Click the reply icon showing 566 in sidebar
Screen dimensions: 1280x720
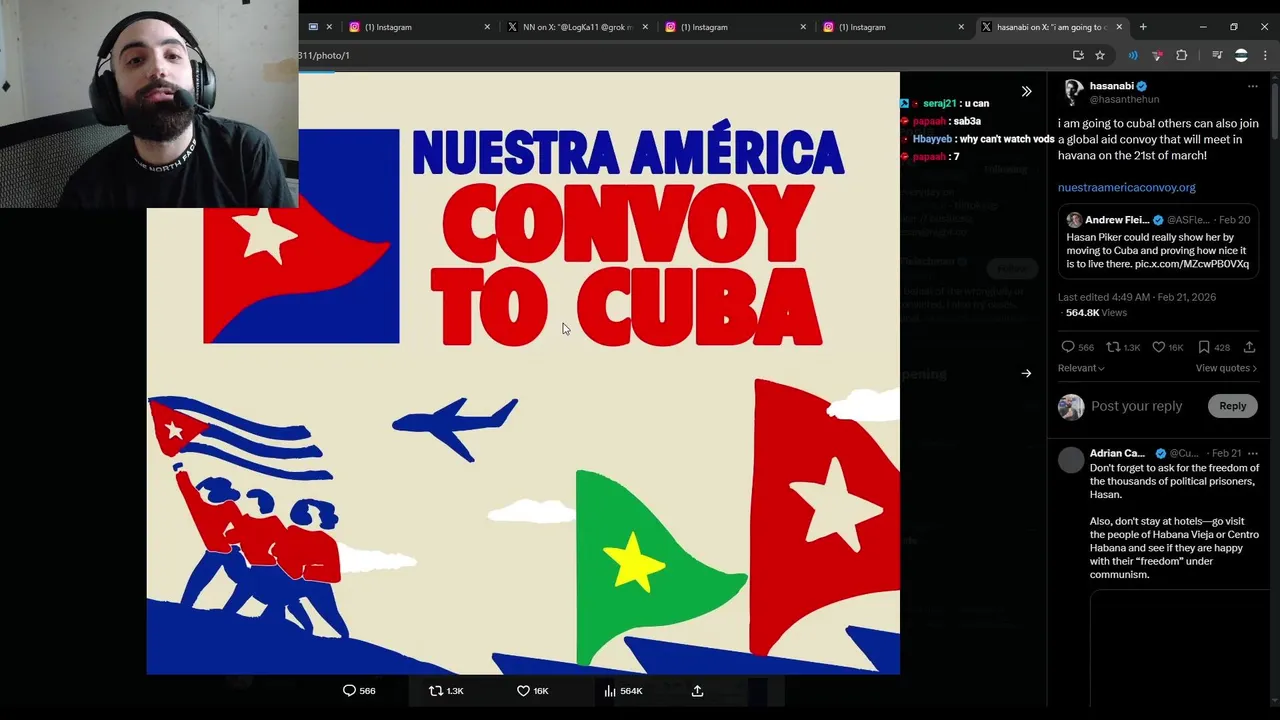1068,347
